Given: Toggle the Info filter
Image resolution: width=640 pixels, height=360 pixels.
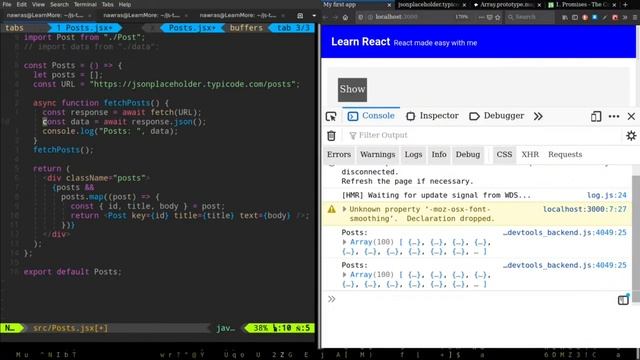Looking at the screenshot, I should click(x=439, y=155).
